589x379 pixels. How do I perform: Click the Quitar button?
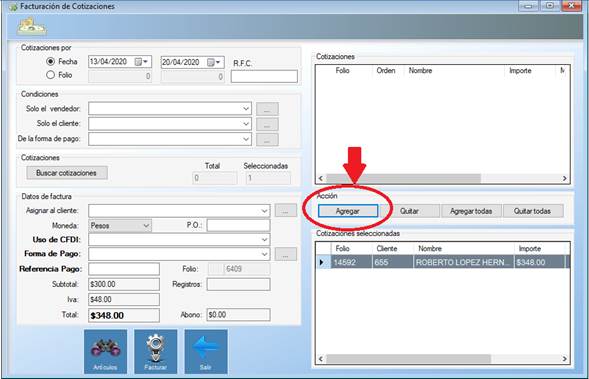409,211
